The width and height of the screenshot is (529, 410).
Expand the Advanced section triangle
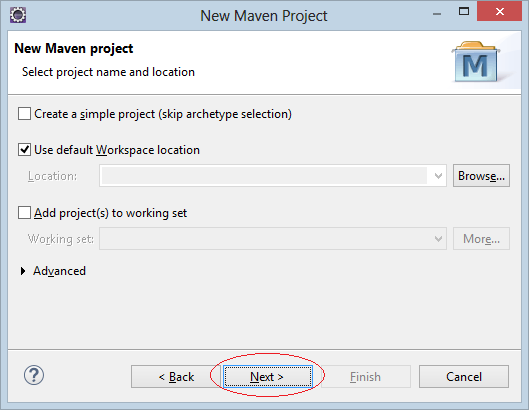click(x=23, y=271)
